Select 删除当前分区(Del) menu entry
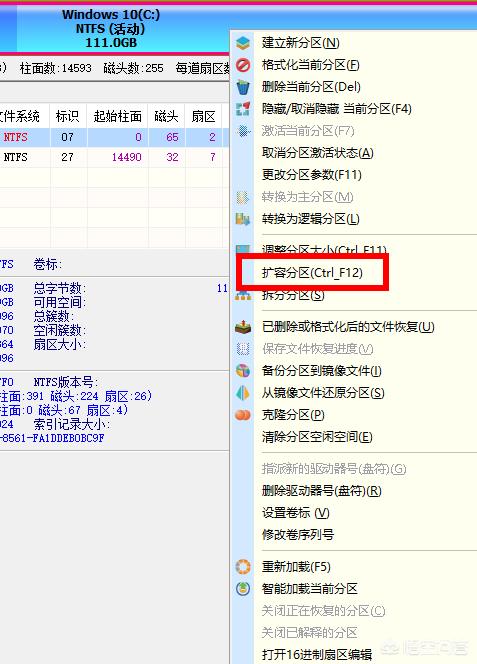This screenshot has height=664, width=477. (x=311, y=87)
